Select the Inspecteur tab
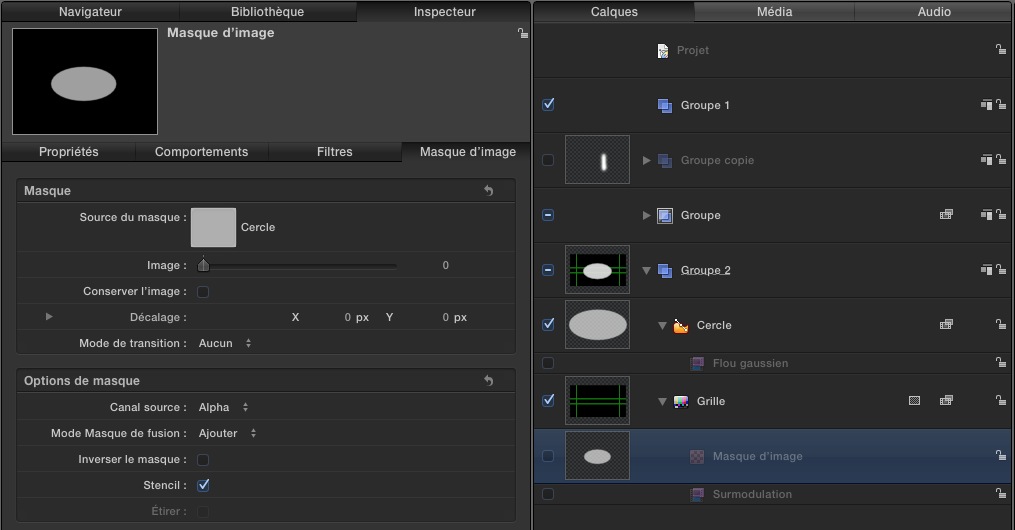The width and height of the screenshot is (1015, 530). click(444, 12)
